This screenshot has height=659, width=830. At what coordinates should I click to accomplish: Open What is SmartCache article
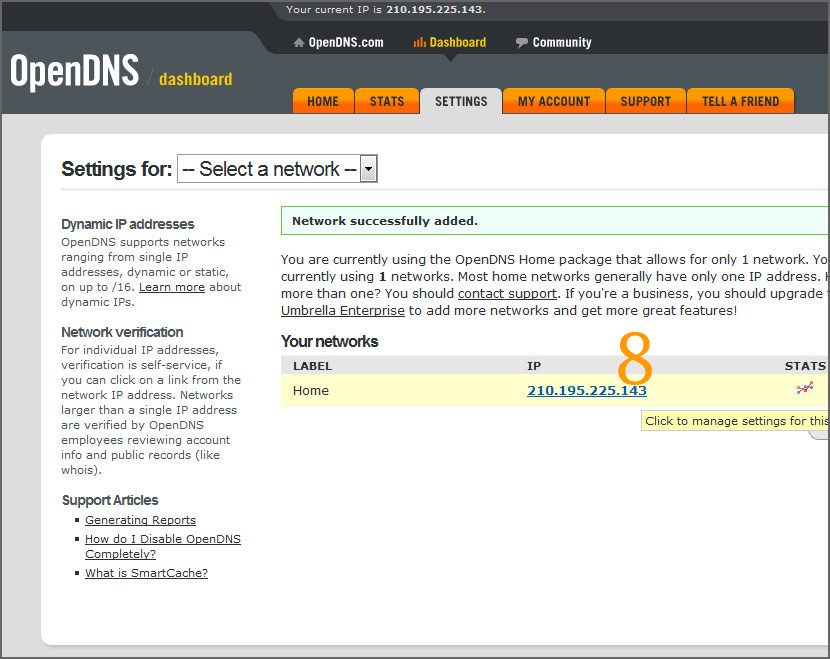tap(146, 573)
